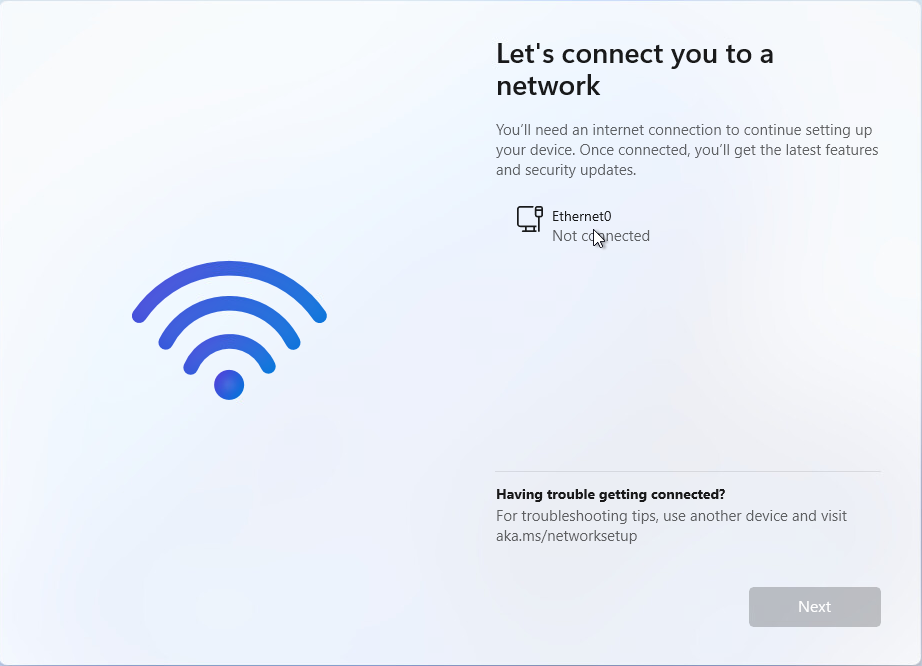Click the horizontal divider above the troubleshooting section
The image size is (922, 666).
point(688,471)
